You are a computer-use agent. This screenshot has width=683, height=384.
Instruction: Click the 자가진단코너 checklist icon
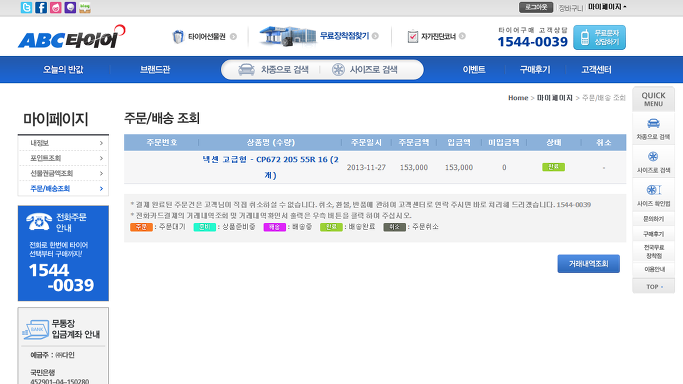[x=413, y=37]
